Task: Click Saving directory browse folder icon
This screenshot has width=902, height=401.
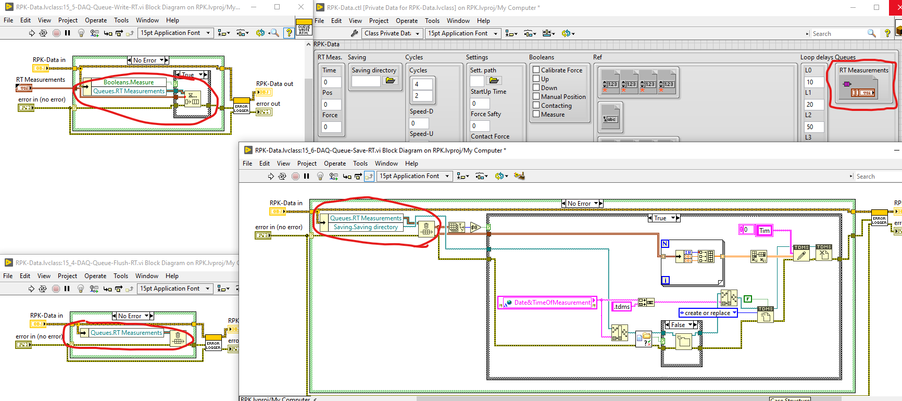Action: pos(391,81)
